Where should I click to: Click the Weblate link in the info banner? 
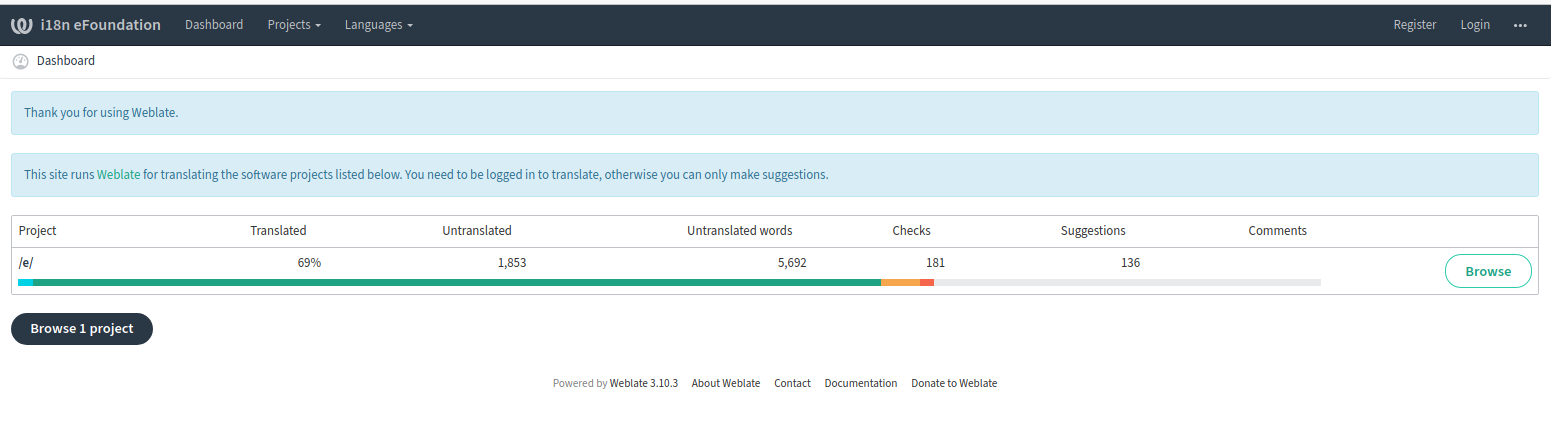pos(118,174)
